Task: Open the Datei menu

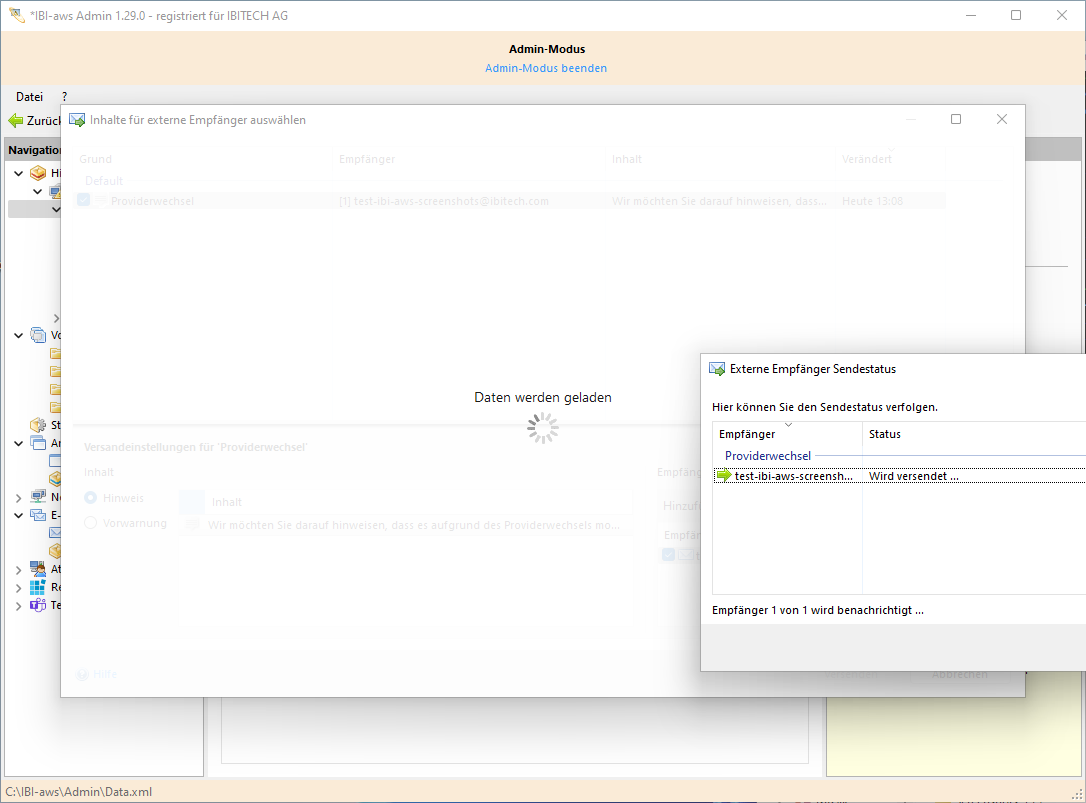Action: click(x=29, y=97)
